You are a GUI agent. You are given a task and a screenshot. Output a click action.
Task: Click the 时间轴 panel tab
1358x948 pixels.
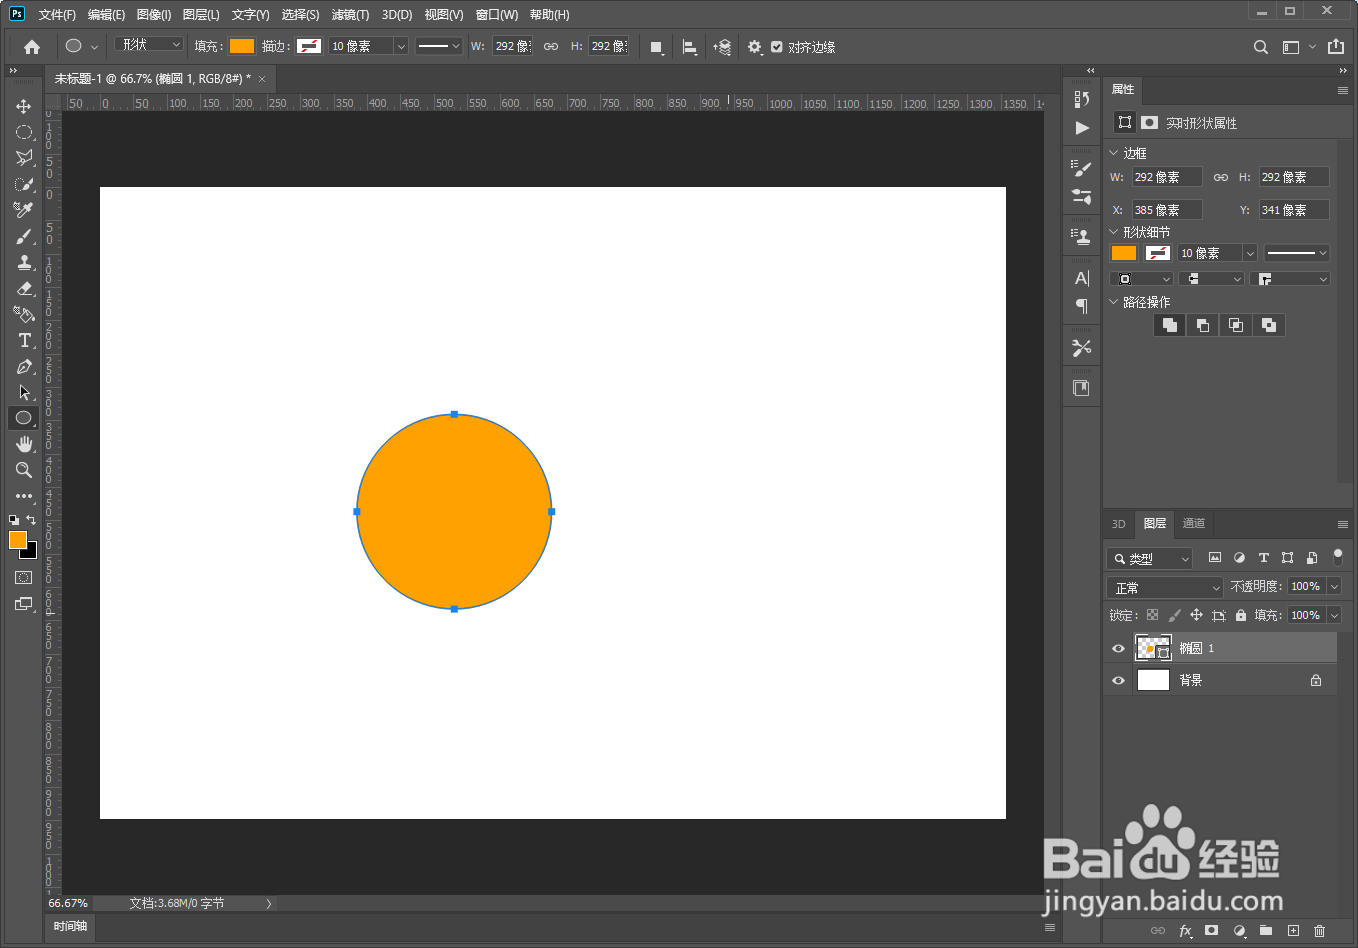click(70, 926)
